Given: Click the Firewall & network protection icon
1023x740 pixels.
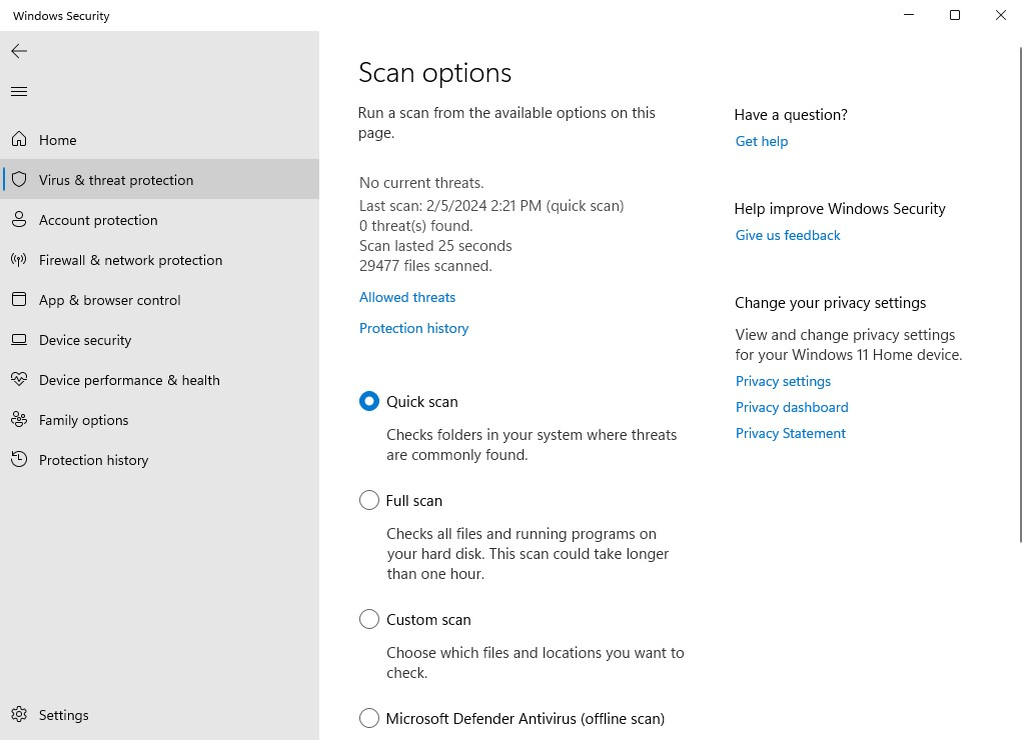Looking at the screenshot, I should point(19,260).
